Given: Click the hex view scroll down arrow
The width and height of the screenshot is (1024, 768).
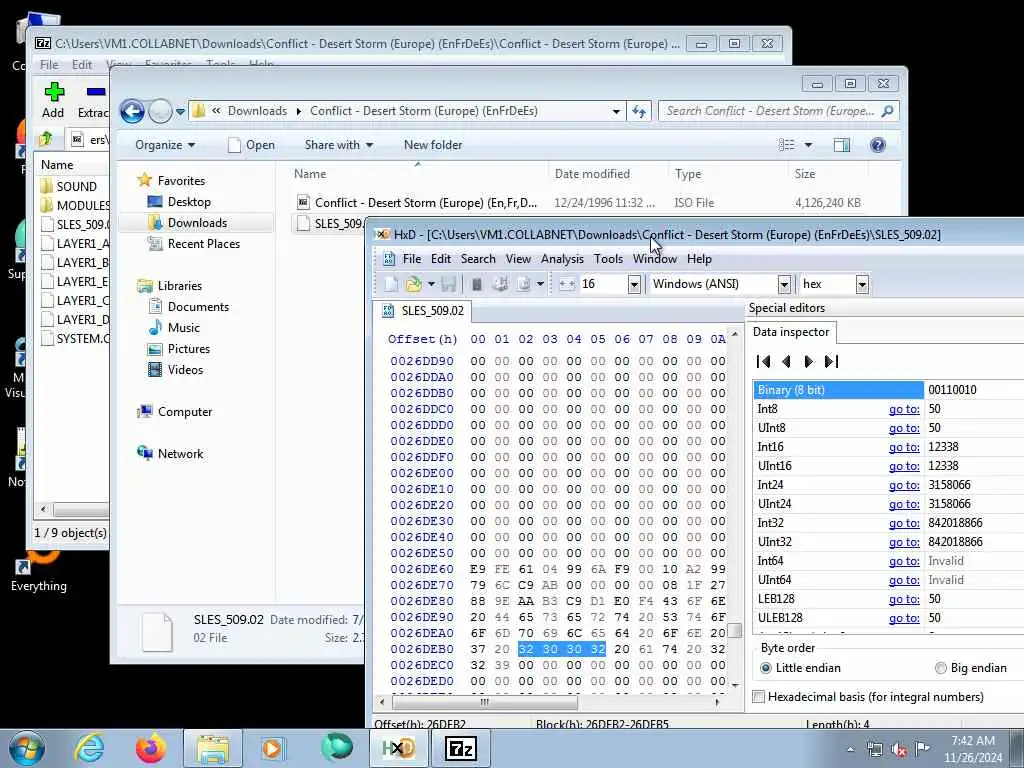Looking at the screenshot, I should coord(735,685).
